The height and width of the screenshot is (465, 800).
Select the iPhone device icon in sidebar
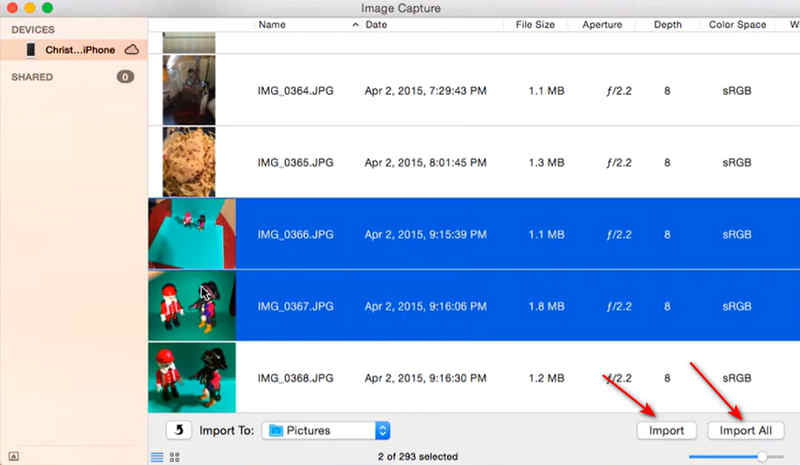[x=31, y=50]
